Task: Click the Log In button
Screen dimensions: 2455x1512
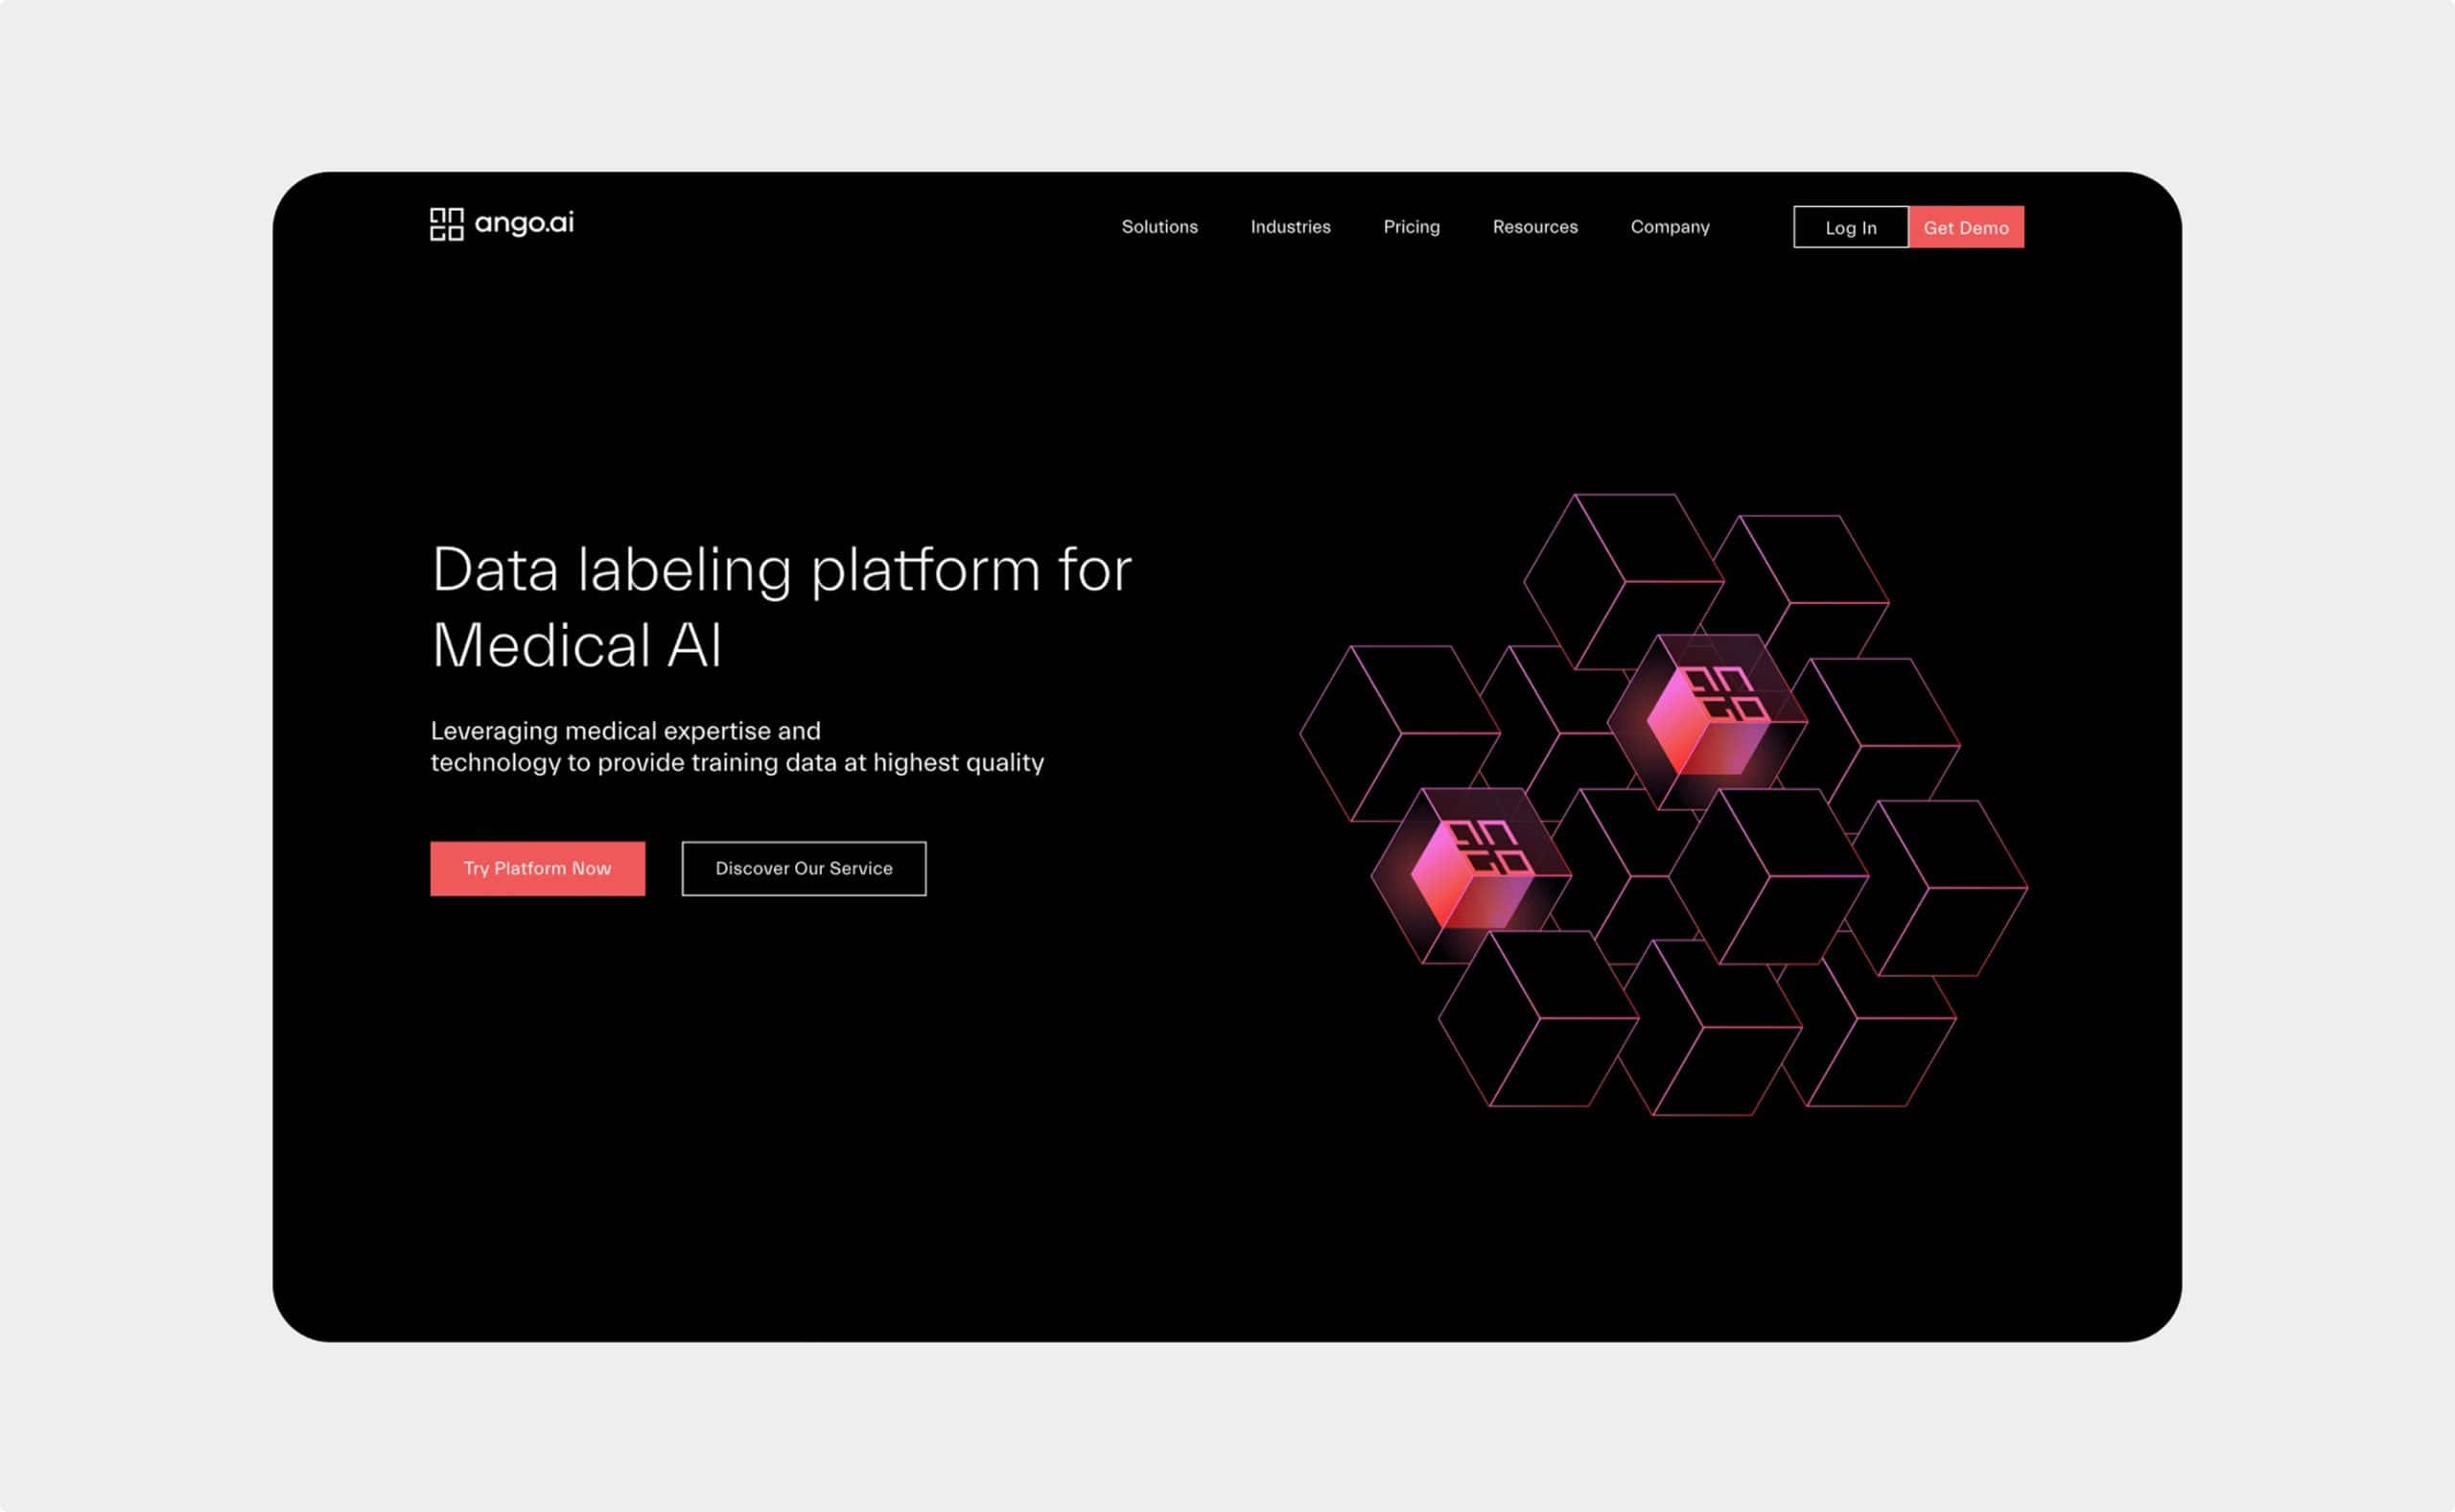Action: point(1850,227)
